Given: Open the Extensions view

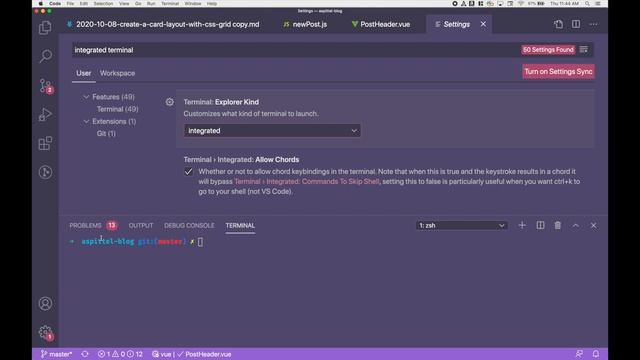Looking at the screenshot, I should click(45, 143).
